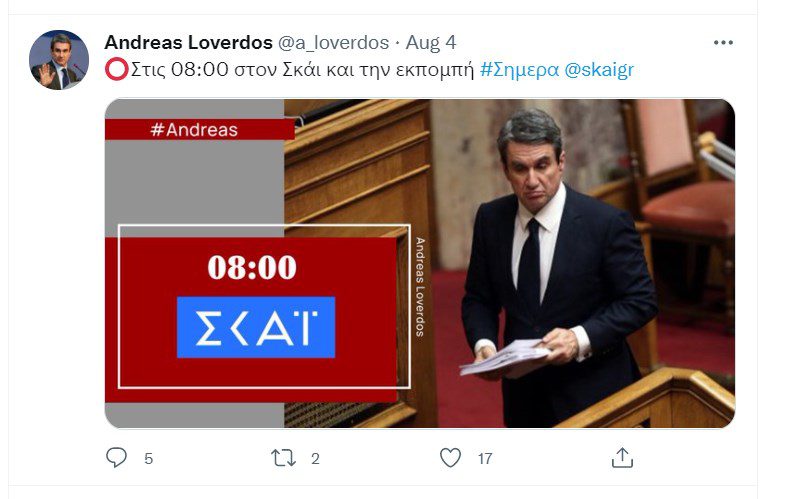Click the 08:00 time text in image
Image resolution: width=792 pixels, height=499 pixels.
[252, 267]
